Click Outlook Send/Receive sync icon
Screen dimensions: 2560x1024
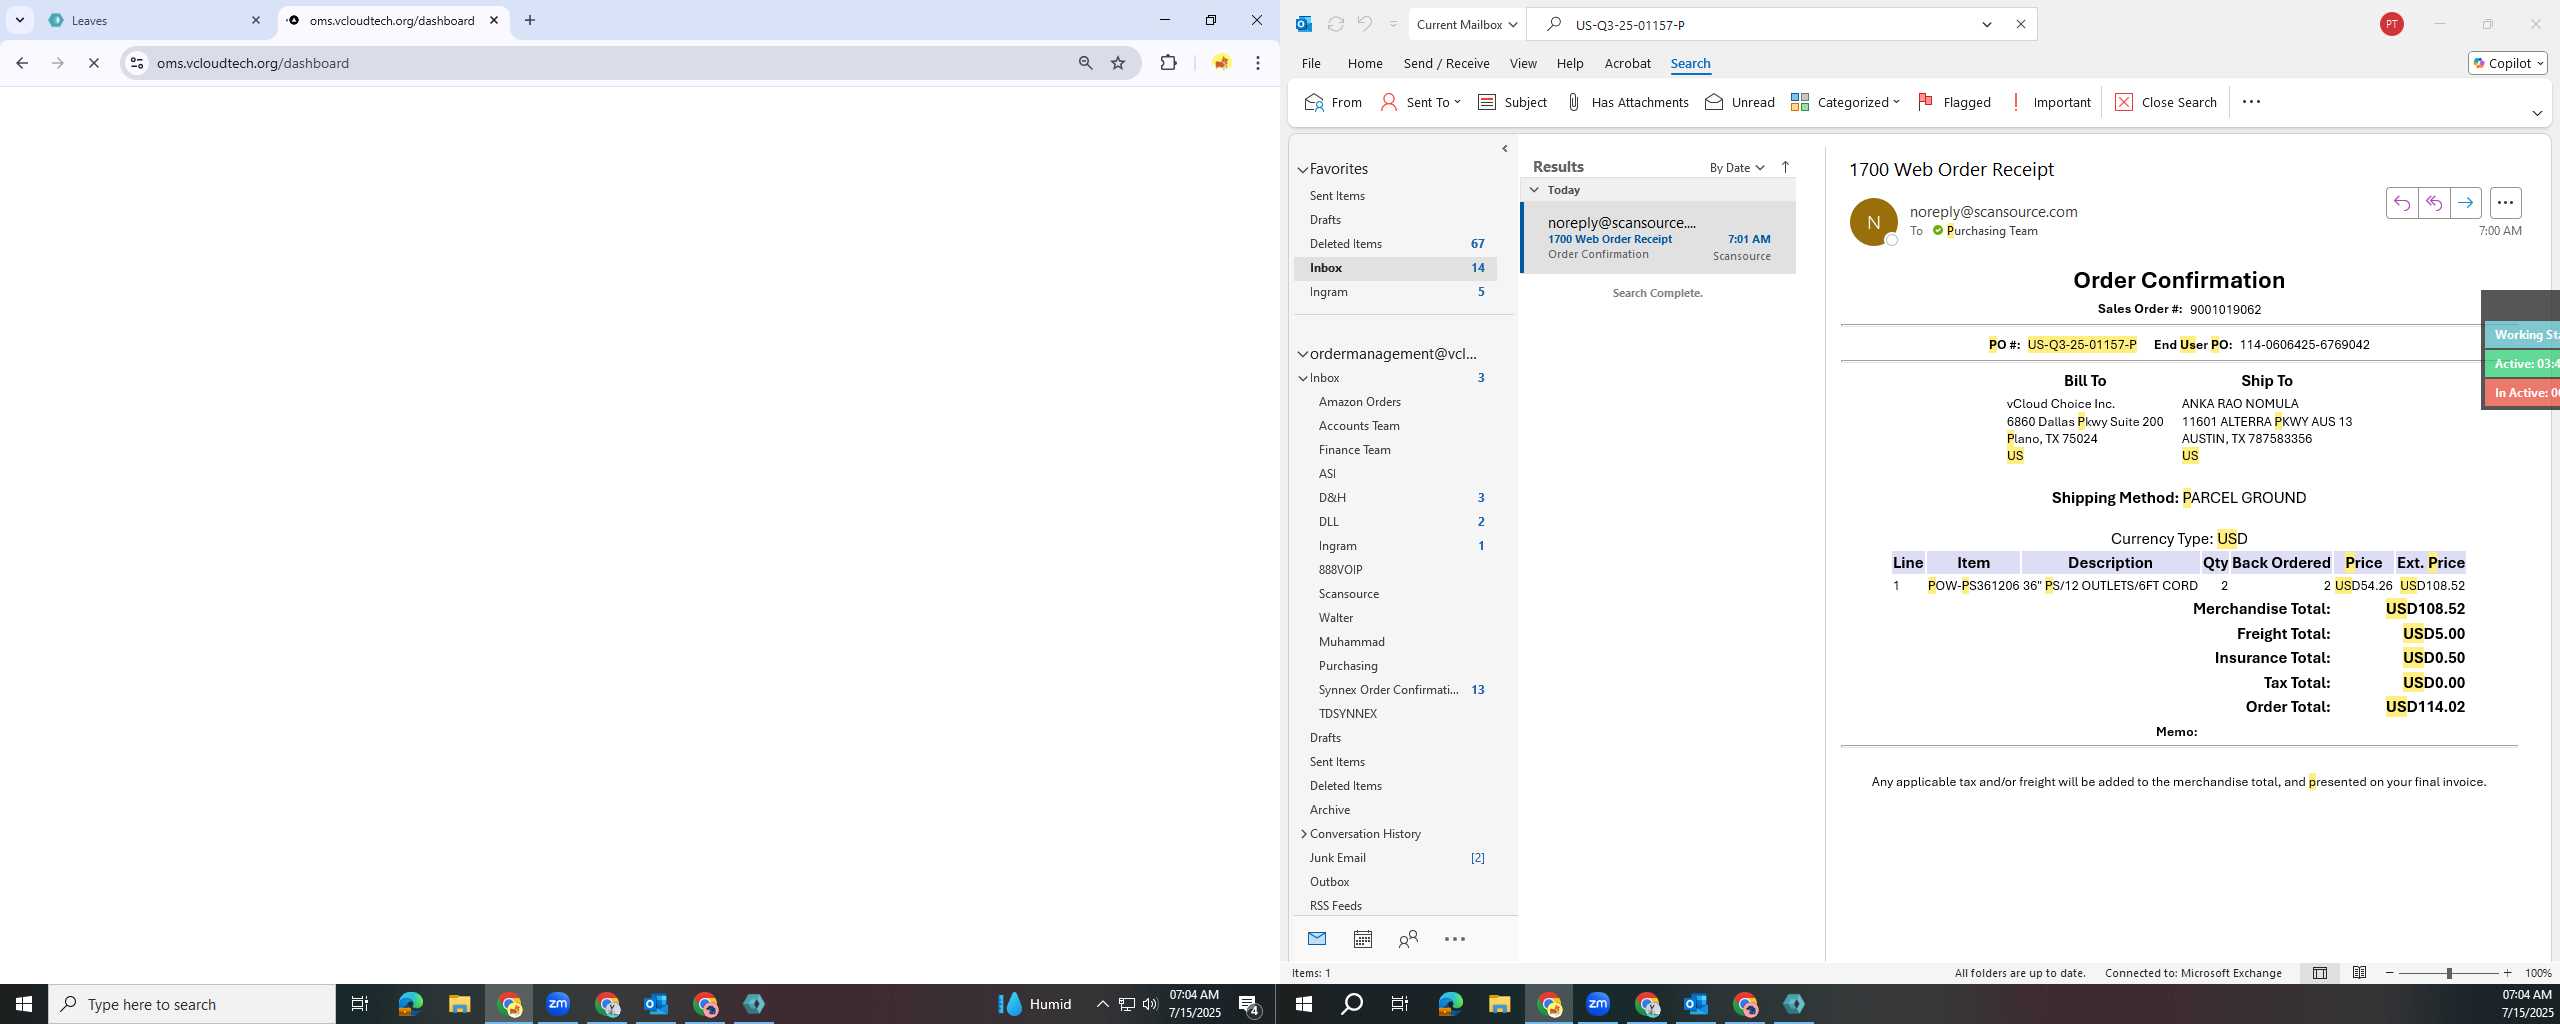tap(1335, 24)
